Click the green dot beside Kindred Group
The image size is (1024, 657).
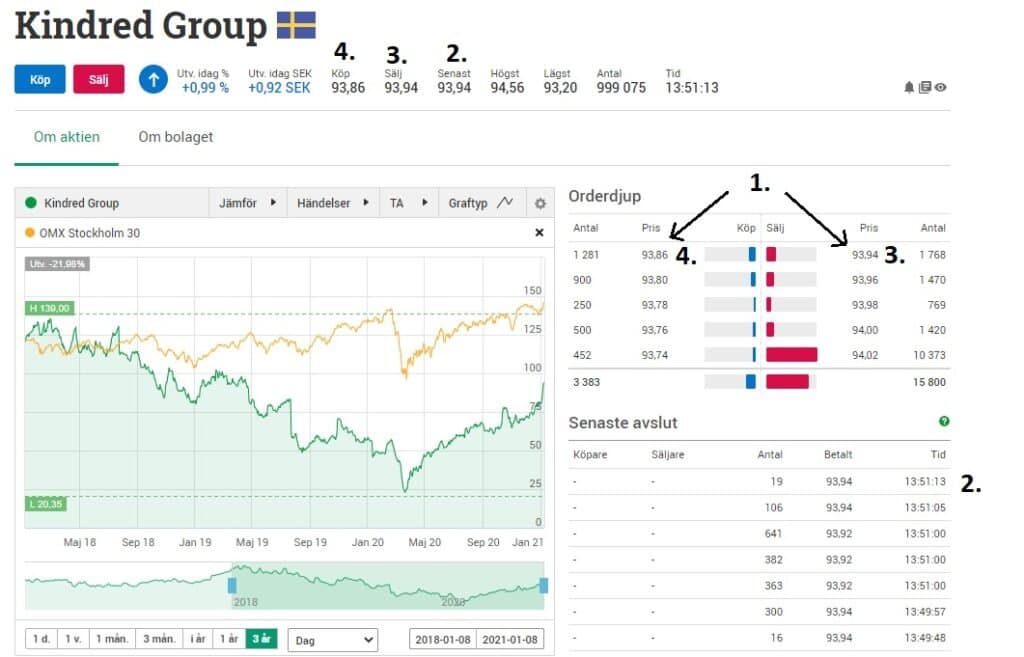tap(30, 203)
